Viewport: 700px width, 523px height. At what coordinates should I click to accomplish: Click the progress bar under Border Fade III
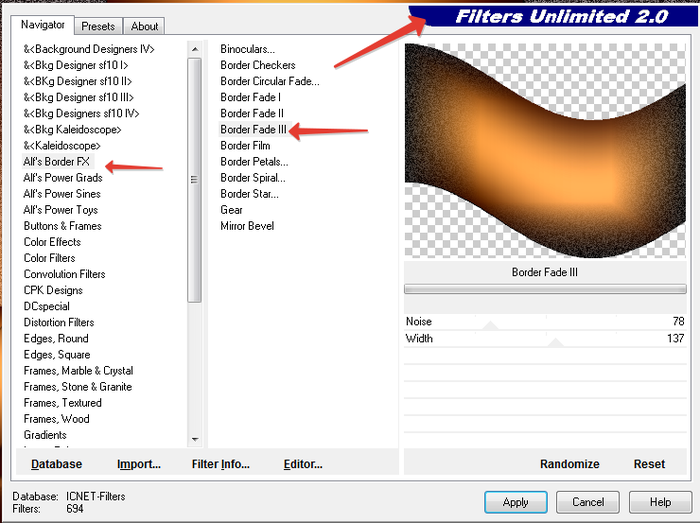545,289
